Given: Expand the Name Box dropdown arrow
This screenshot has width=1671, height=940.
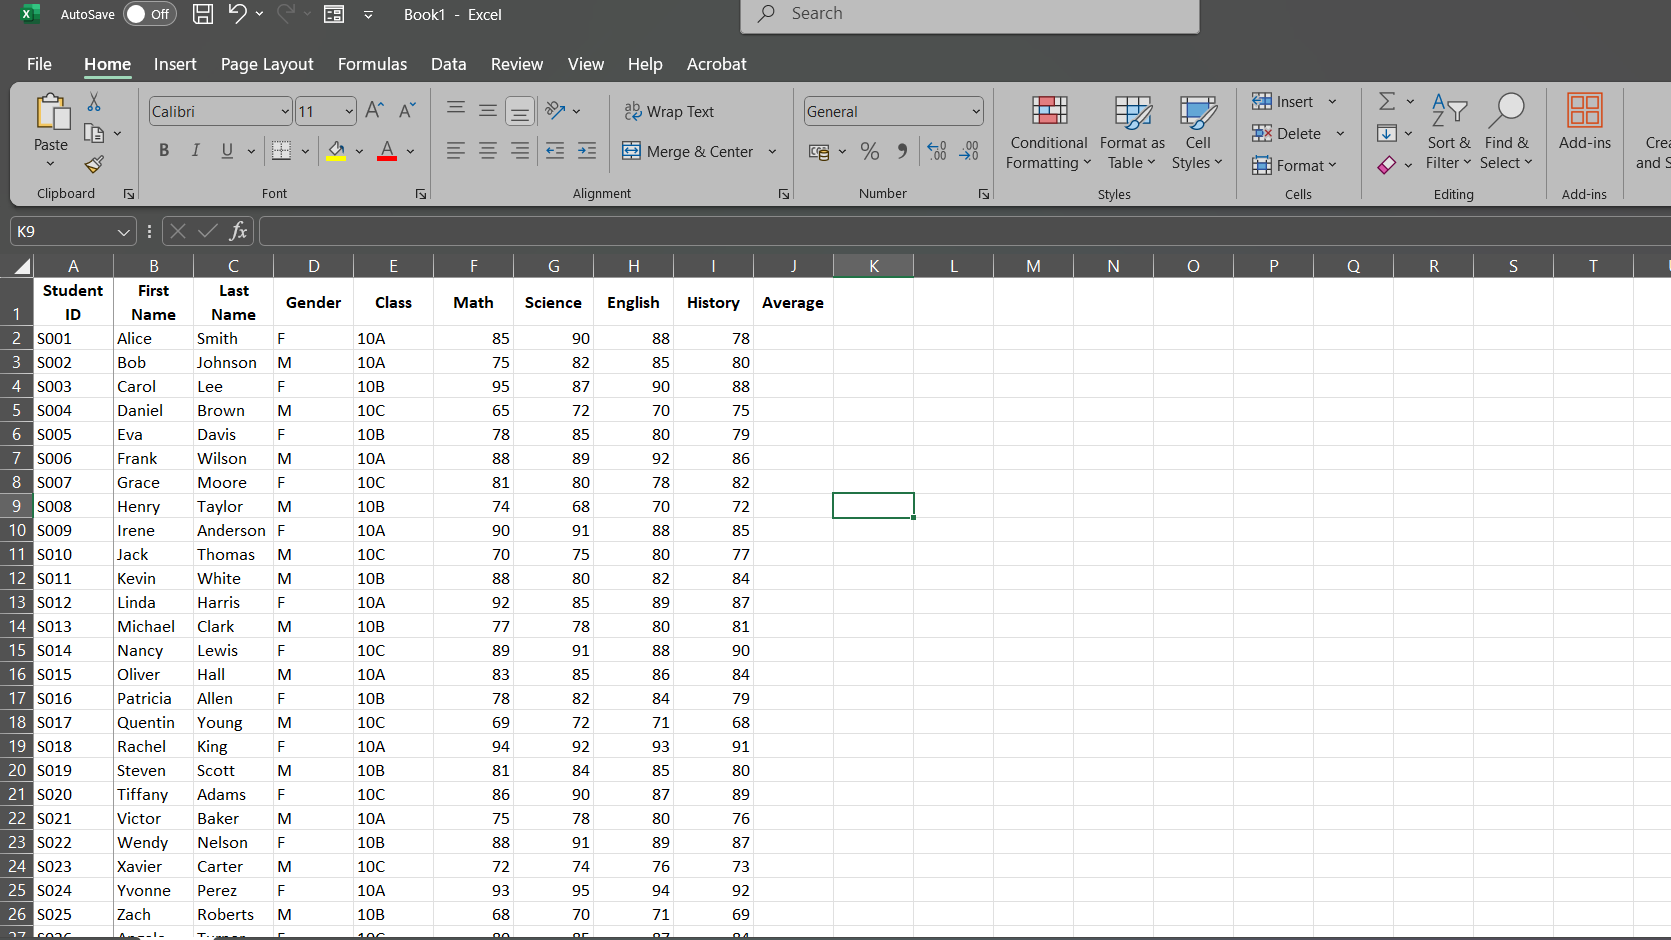Looking at the screenshot, I should (123, 232).
